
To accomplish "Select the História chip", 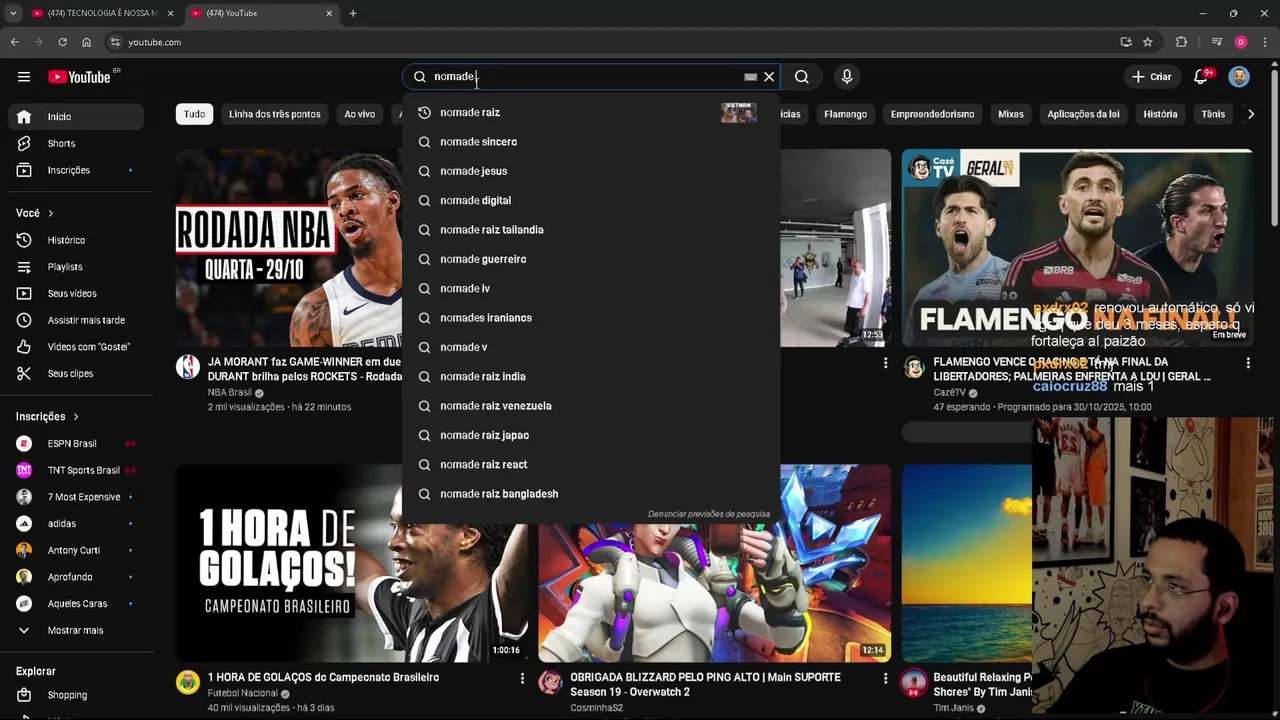I will (1160, 114).
